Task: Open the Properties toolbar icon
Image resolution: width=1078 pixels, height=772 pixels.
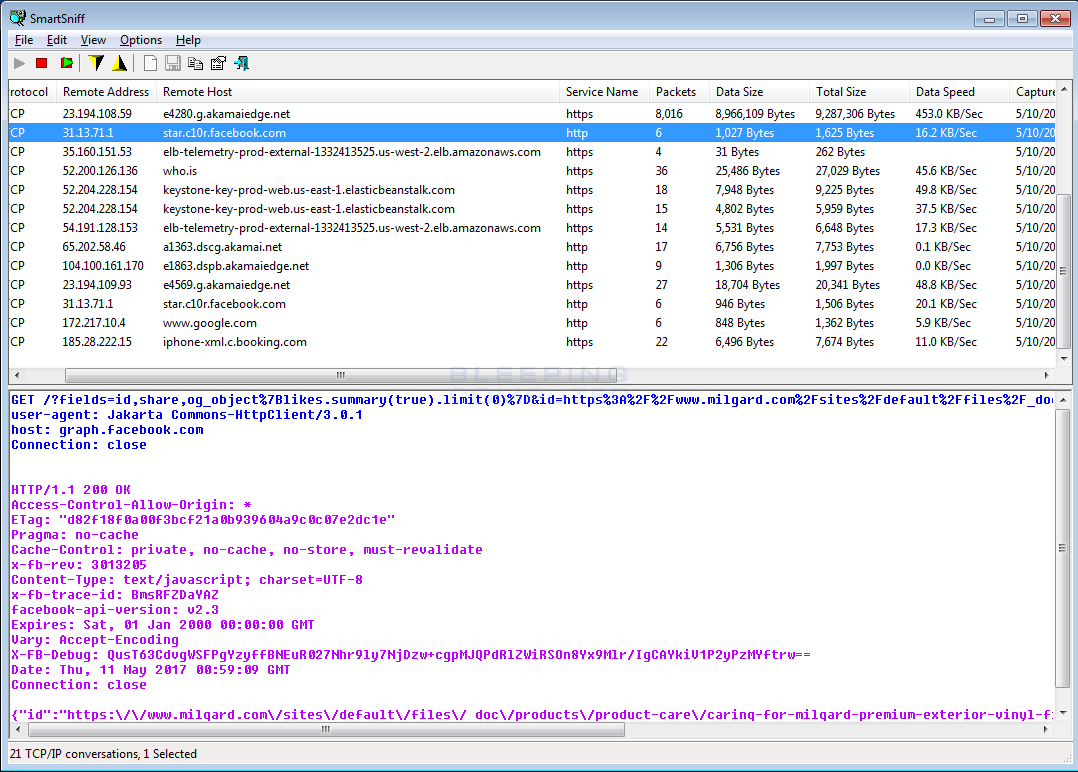Action: [x=218, y=63]
